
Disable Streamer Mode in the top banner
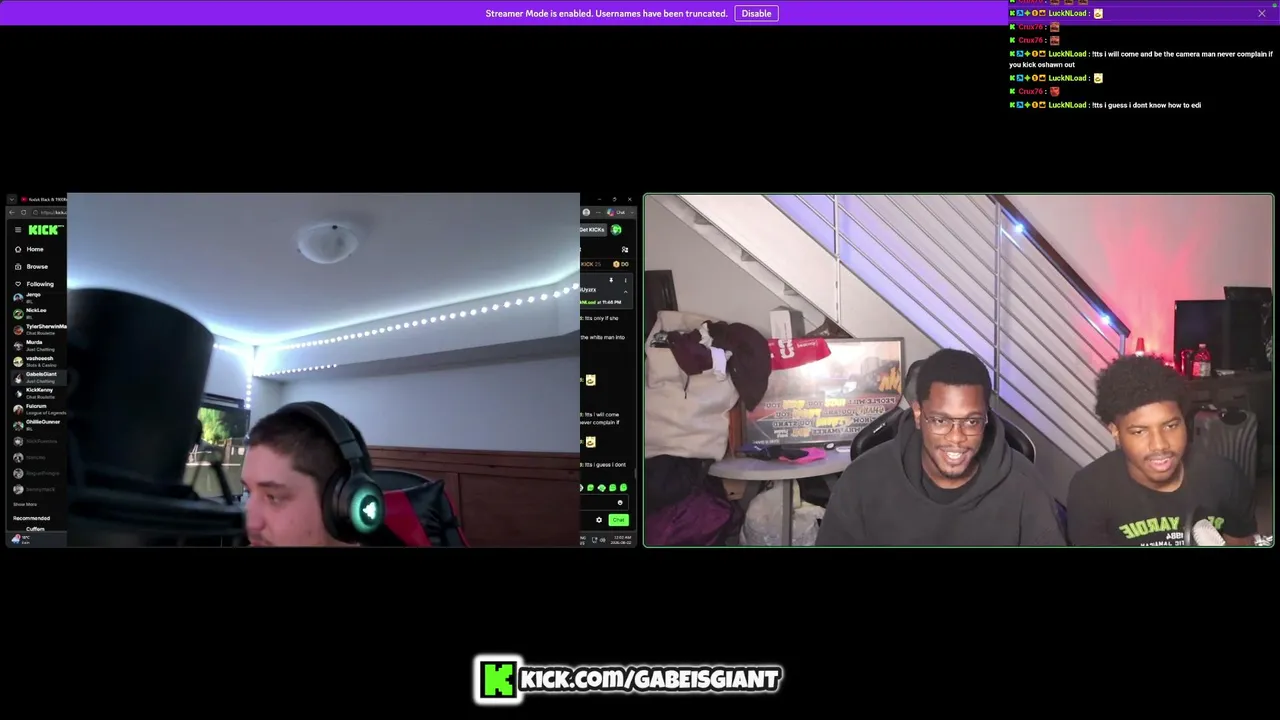click(756, 13)
